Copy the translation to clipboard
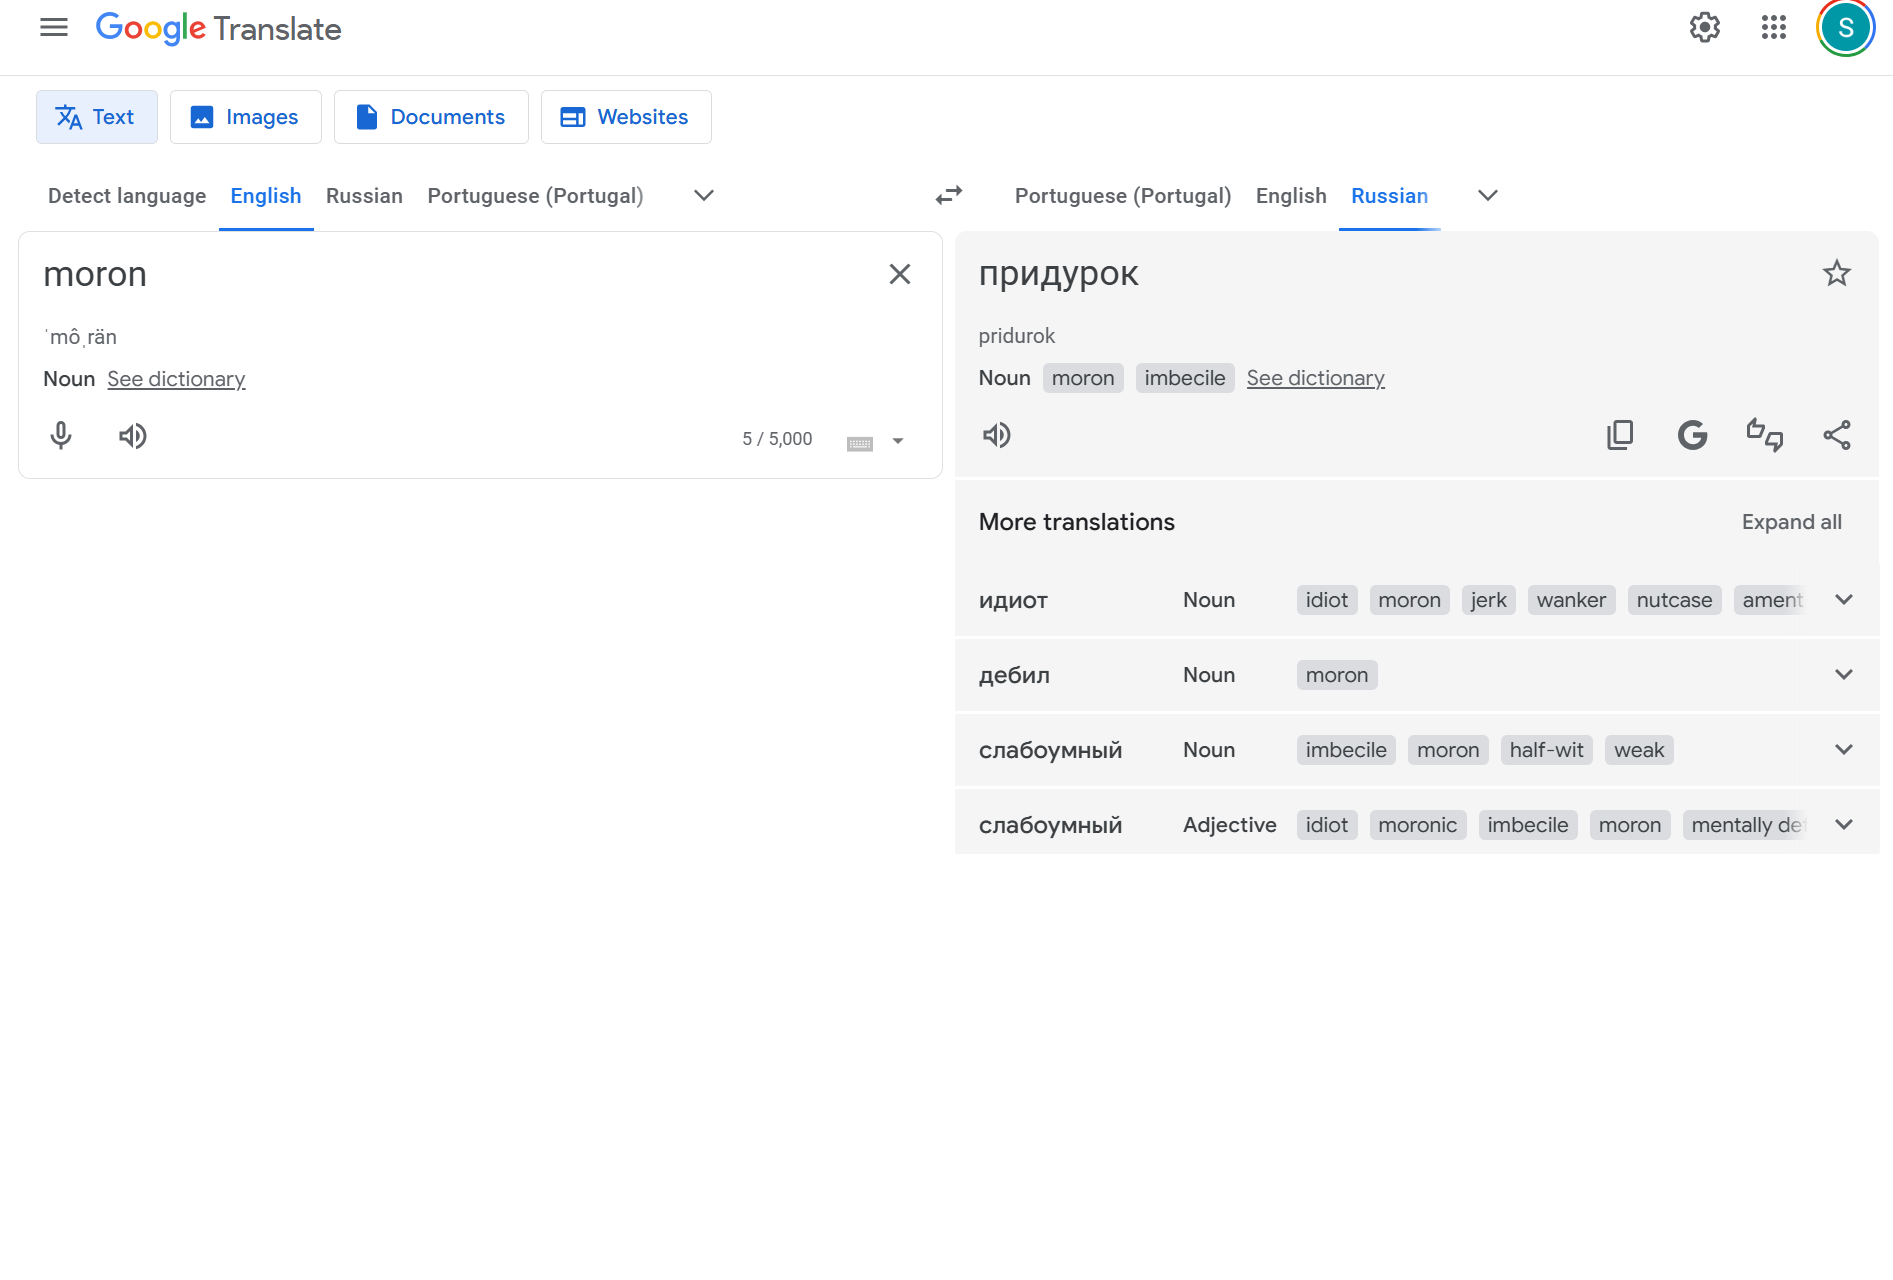The height and width of the screenshot is (1280, 1893). [x=1620, y=435]
